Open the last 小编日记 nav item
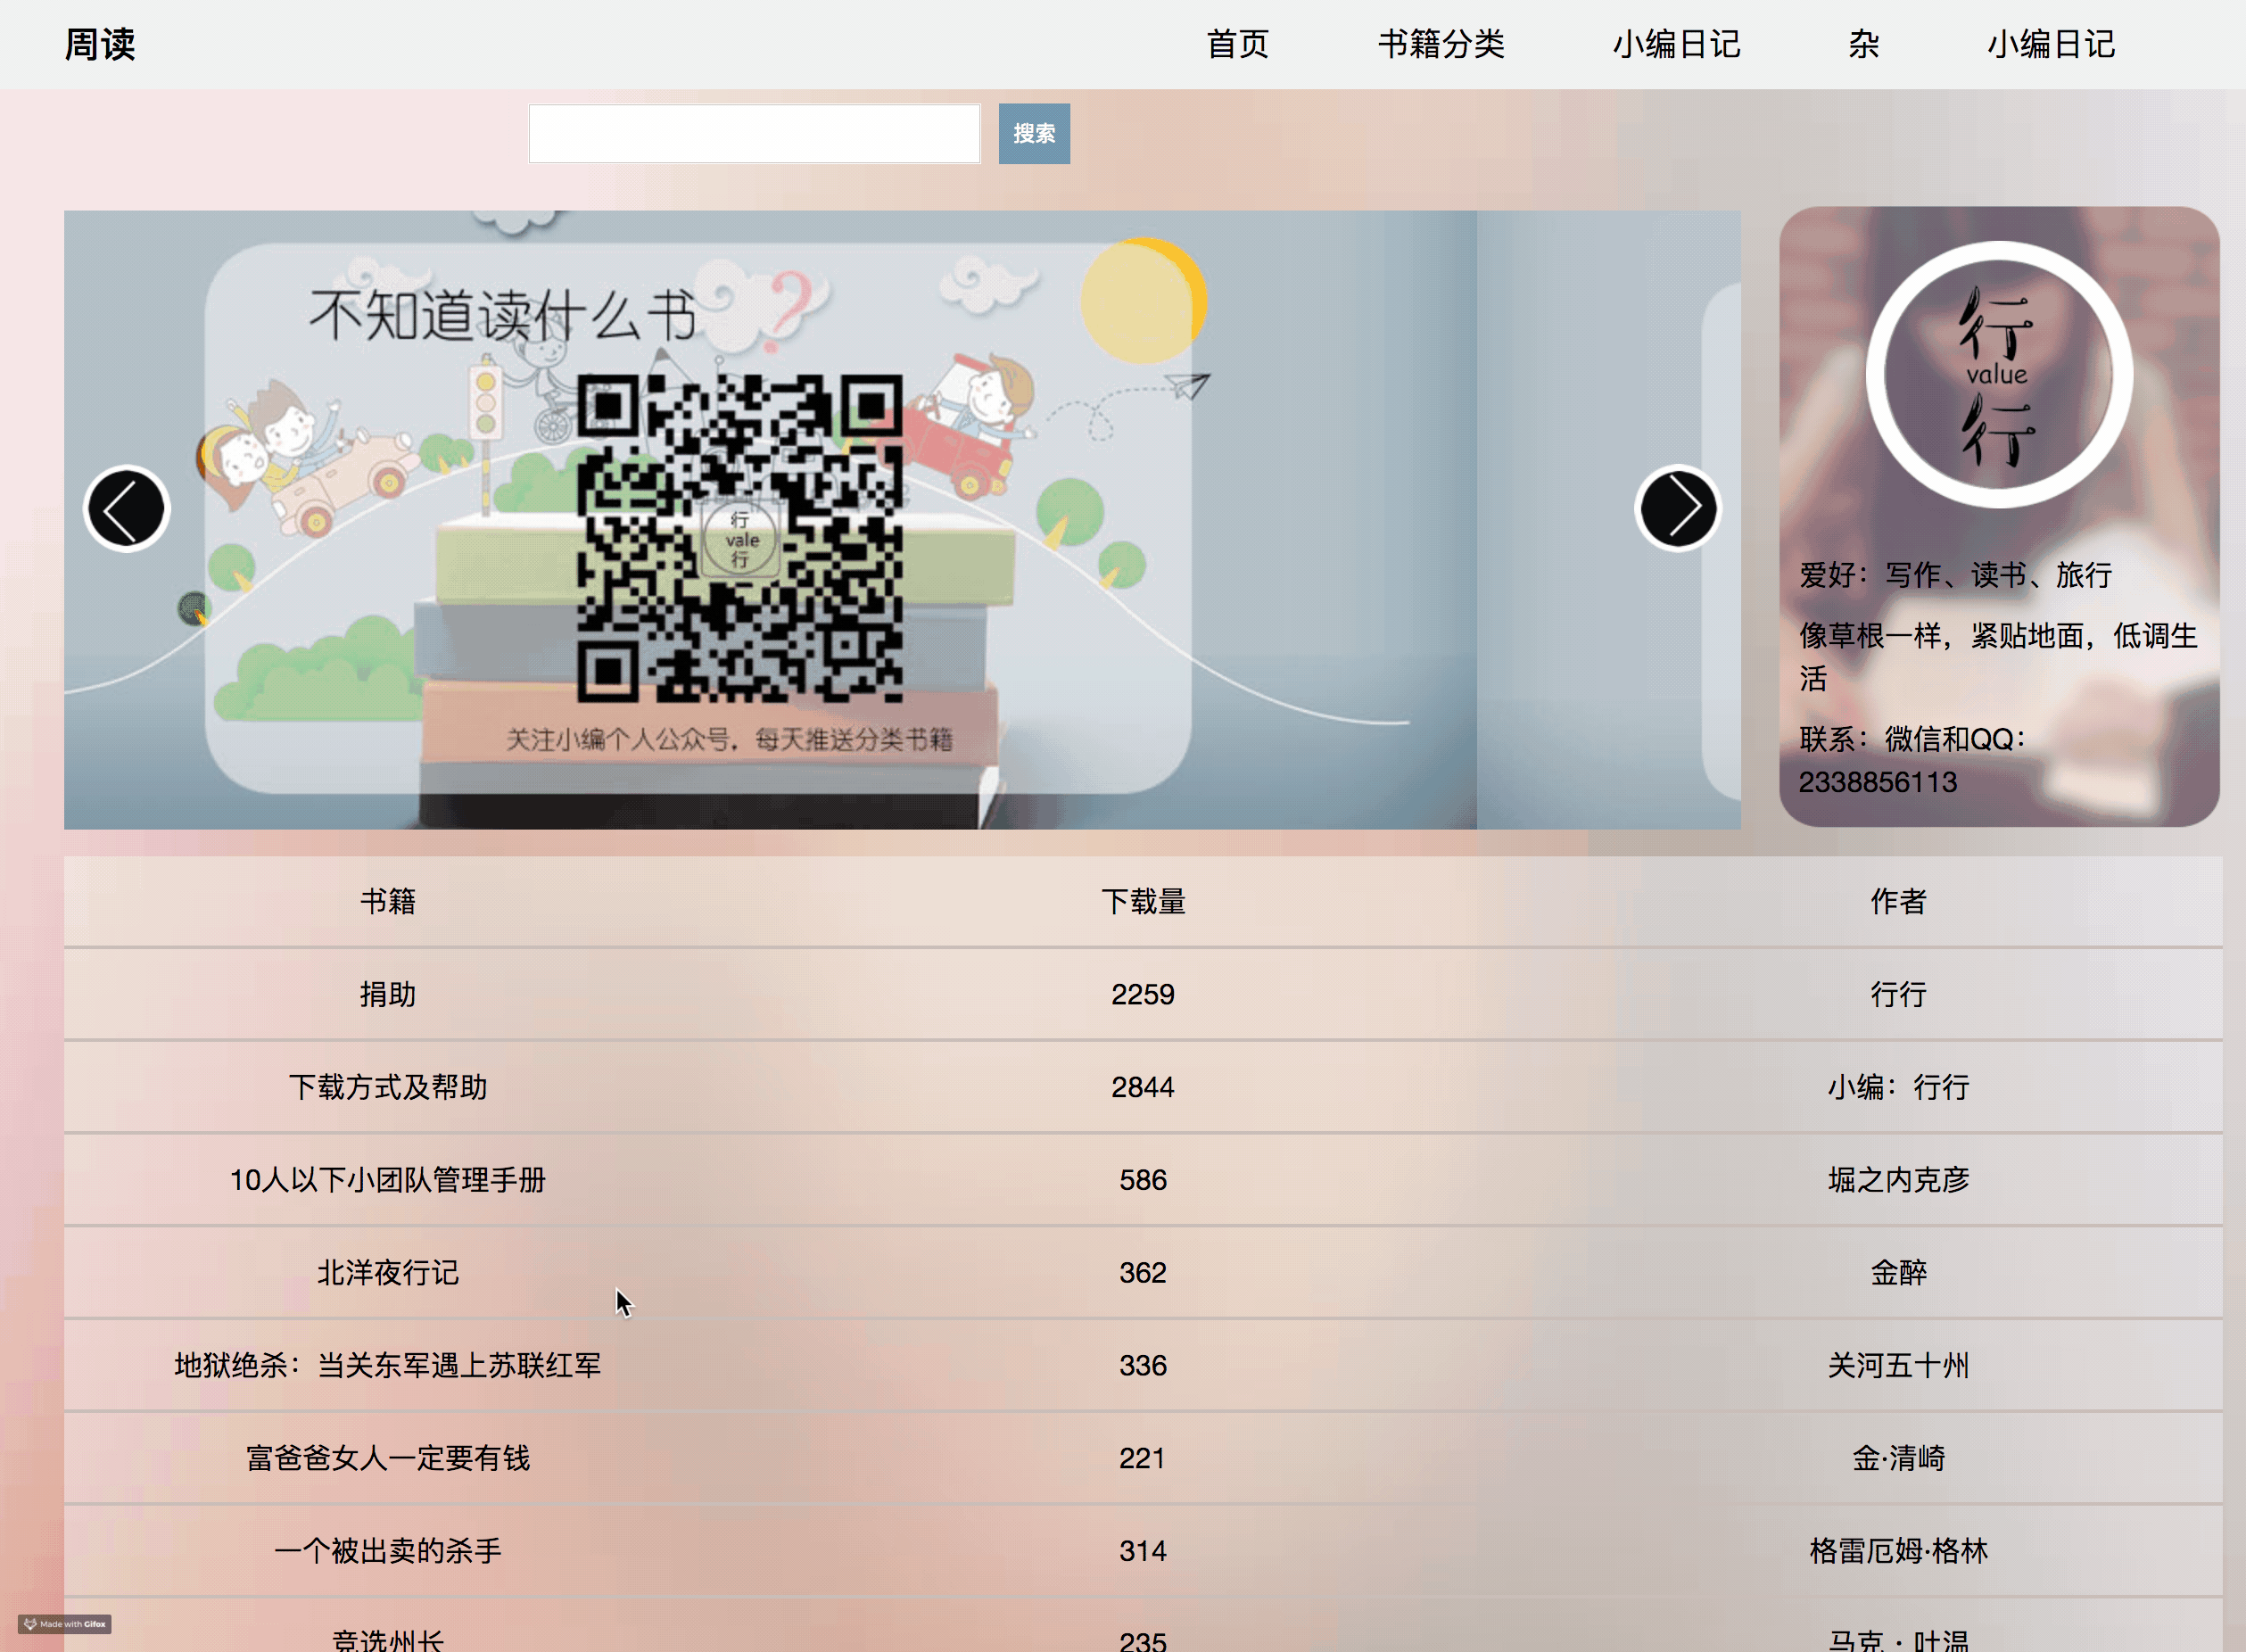 pos(2050,44)
